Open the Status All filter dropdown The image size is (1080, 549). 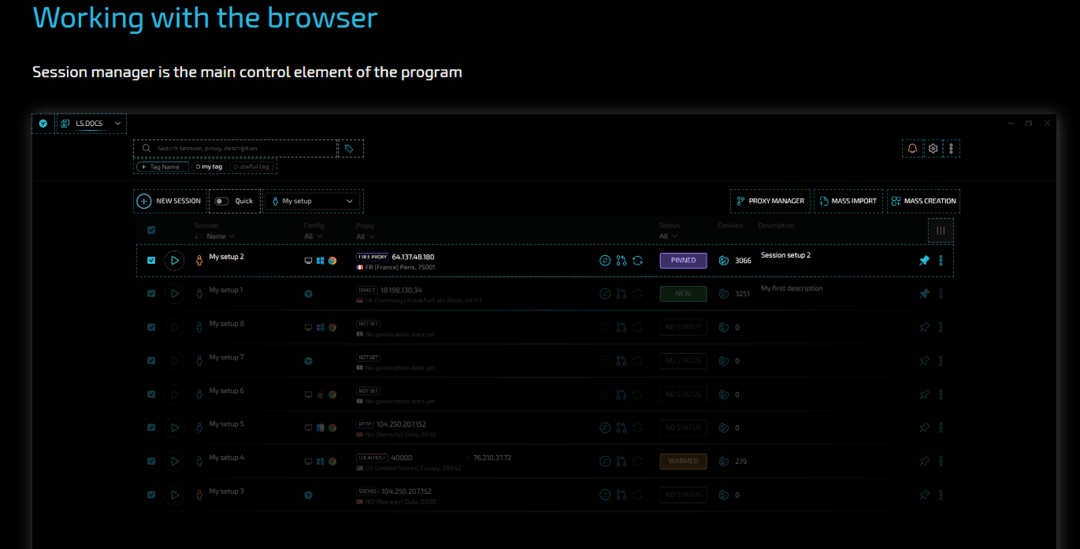point(669,237)
